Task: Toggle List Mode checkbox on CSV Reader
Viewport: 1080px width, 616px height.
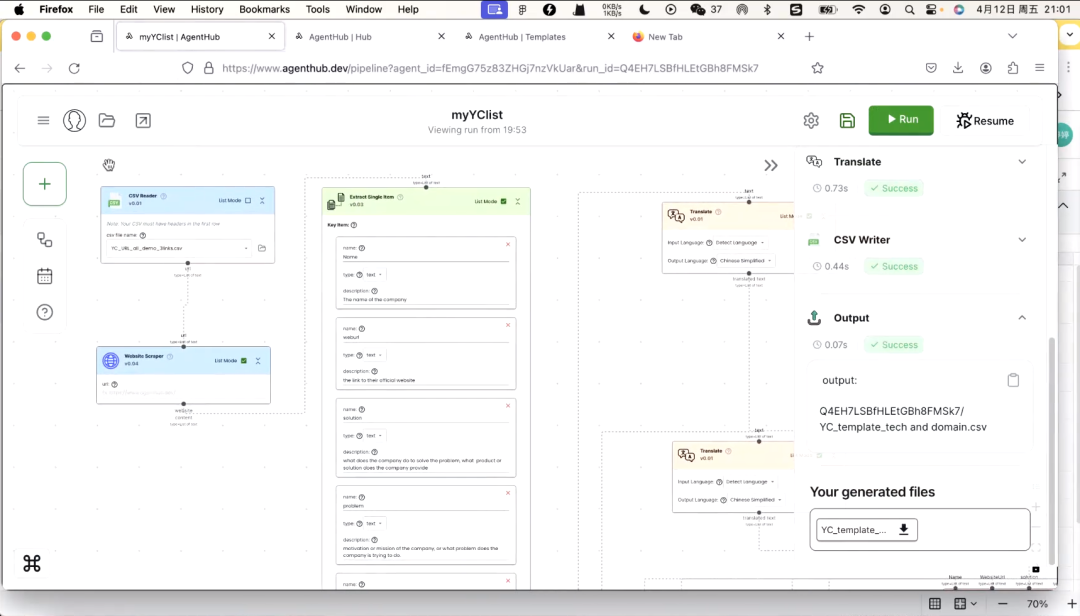Action: coord(248,201)
